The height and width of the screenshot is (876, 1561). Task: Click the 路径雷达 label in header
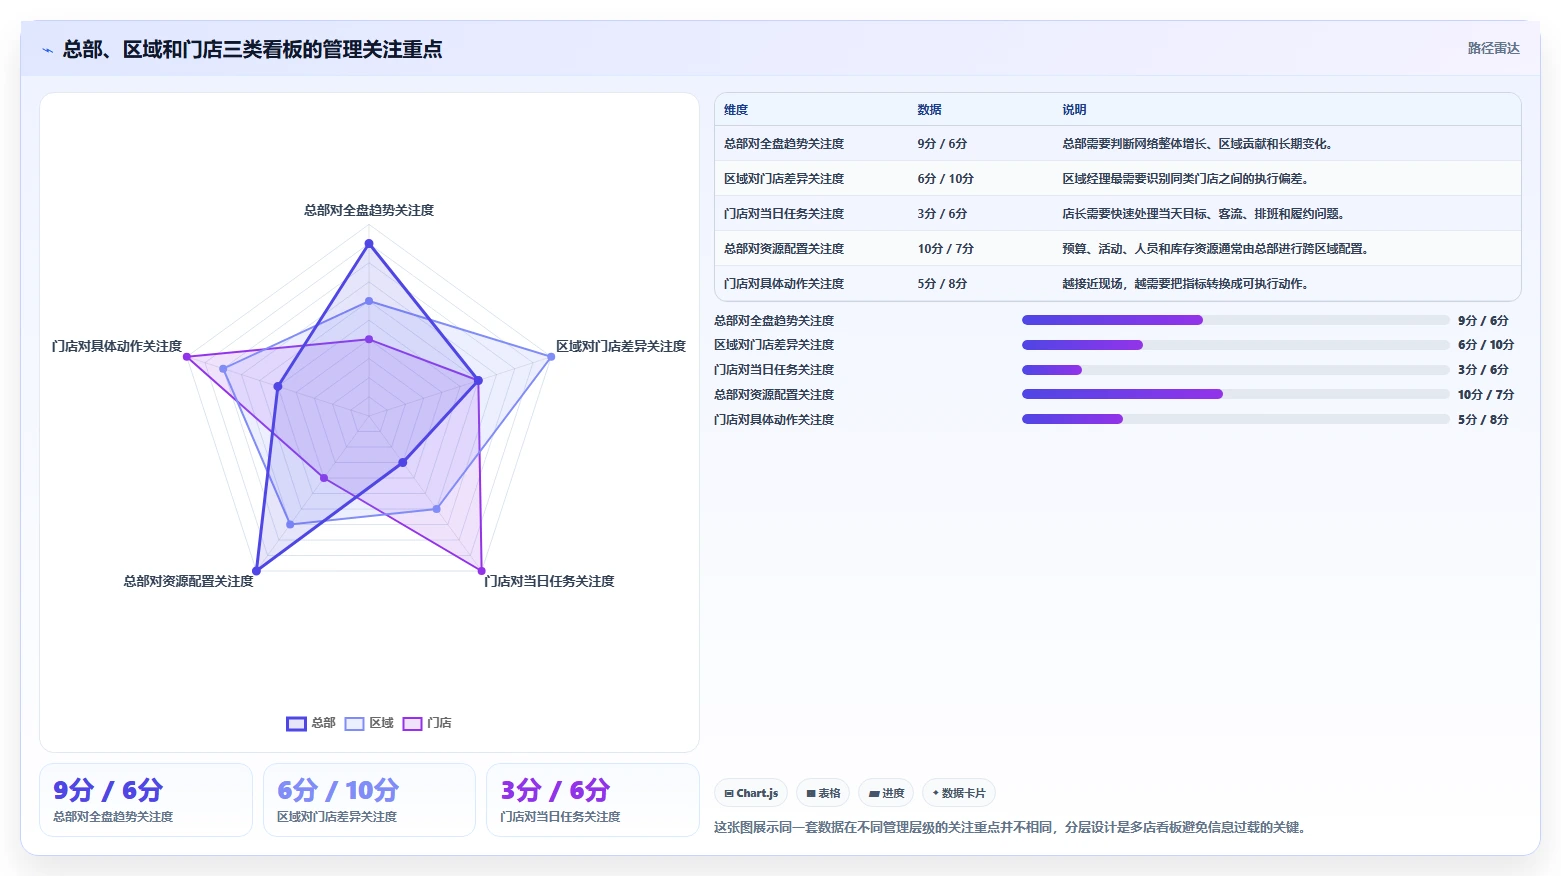(x=1493, y=48)
